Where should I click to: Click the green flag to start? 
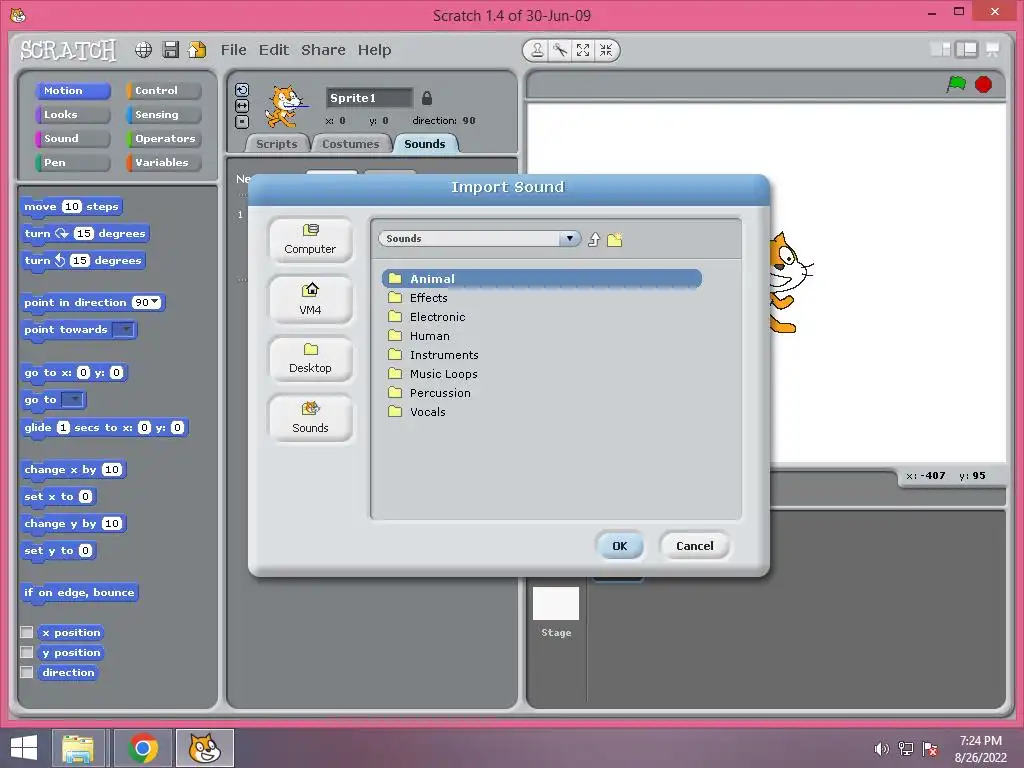click(956, 84)
